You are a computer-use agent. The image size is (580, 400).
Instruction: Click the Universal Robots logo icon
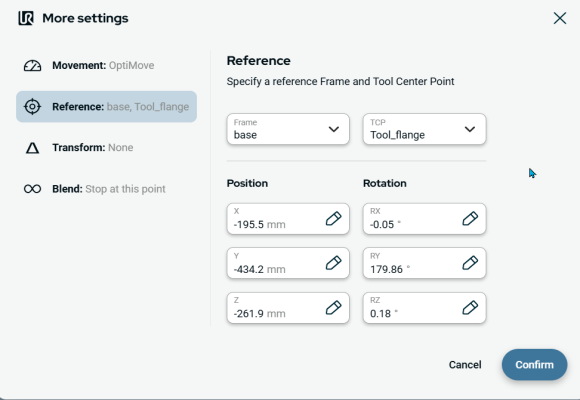26,18
